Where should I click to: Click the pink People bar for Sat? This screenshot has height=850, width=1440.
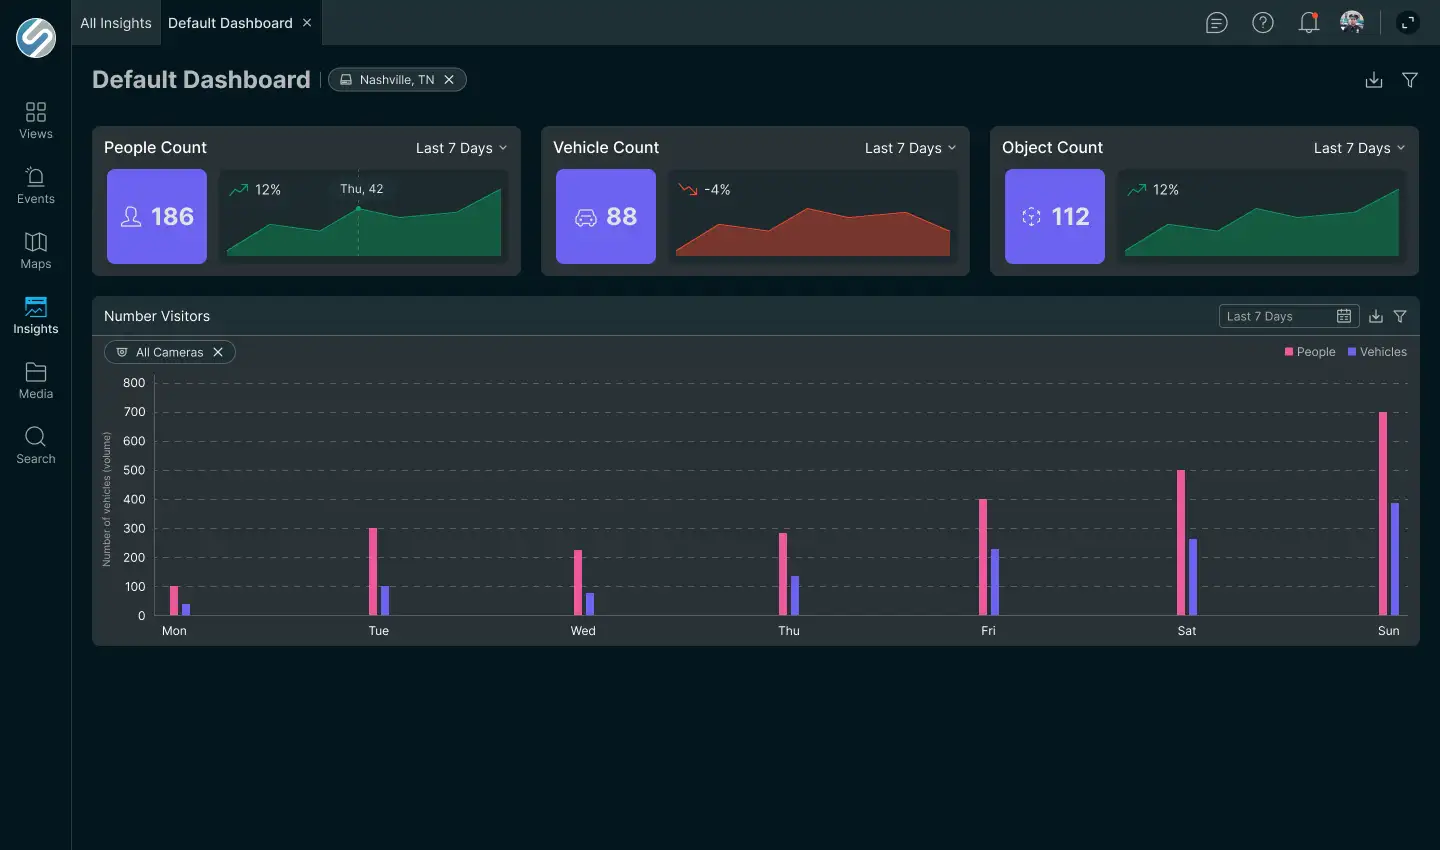1181,542
